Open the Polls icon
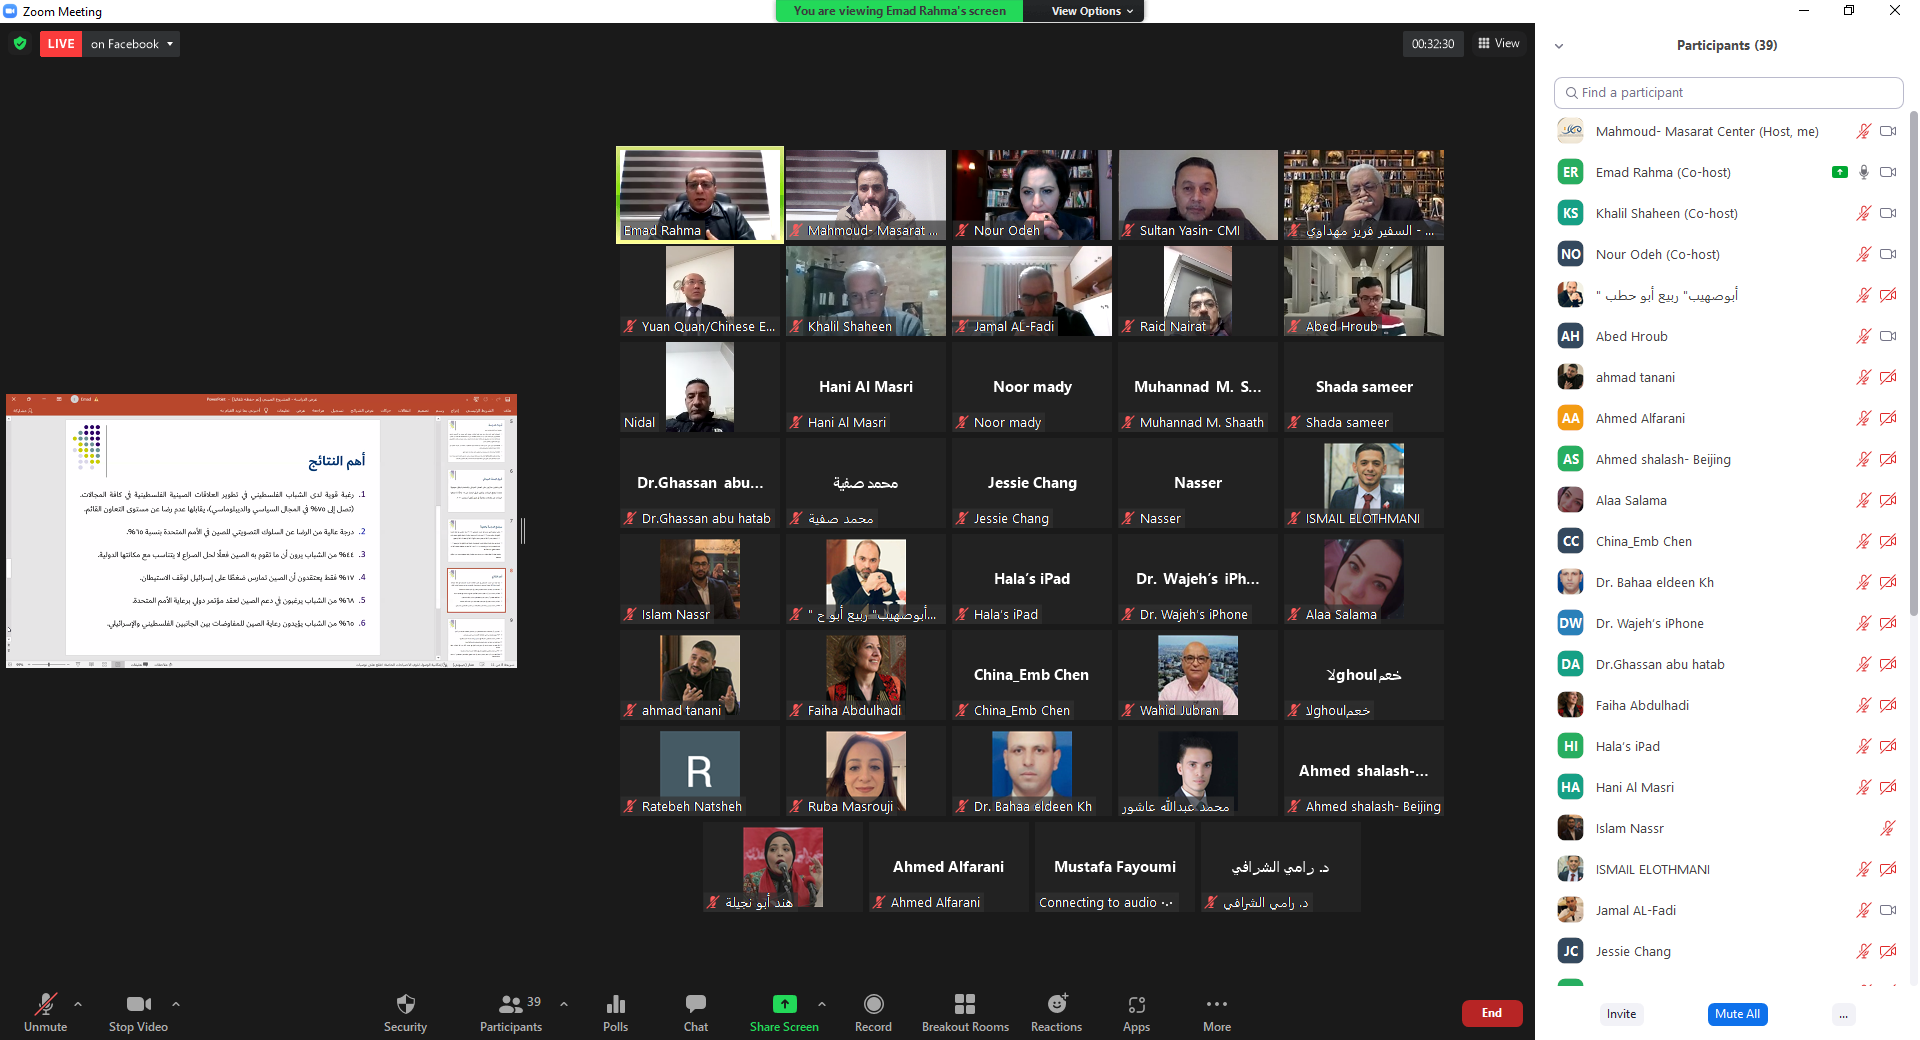The height and width of the screenshot is (1040, 1920). [x=616, y=1004]
